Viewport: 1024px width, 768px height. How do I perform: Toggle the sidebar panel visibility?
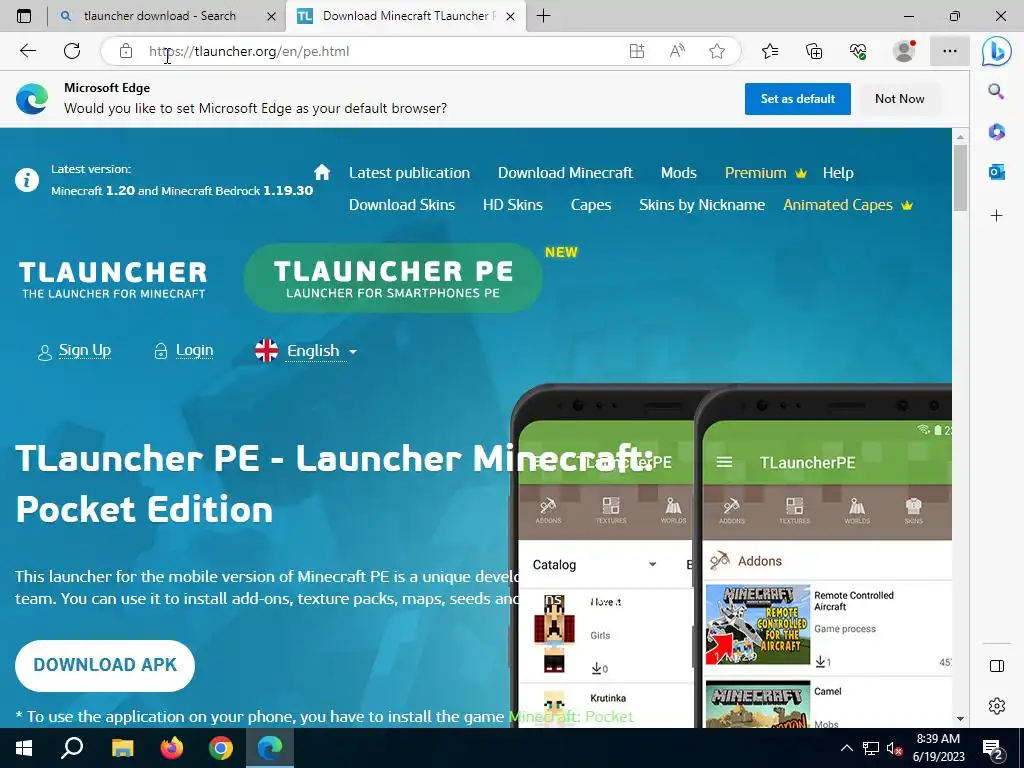pyautogui.click(x=997, y=666)
